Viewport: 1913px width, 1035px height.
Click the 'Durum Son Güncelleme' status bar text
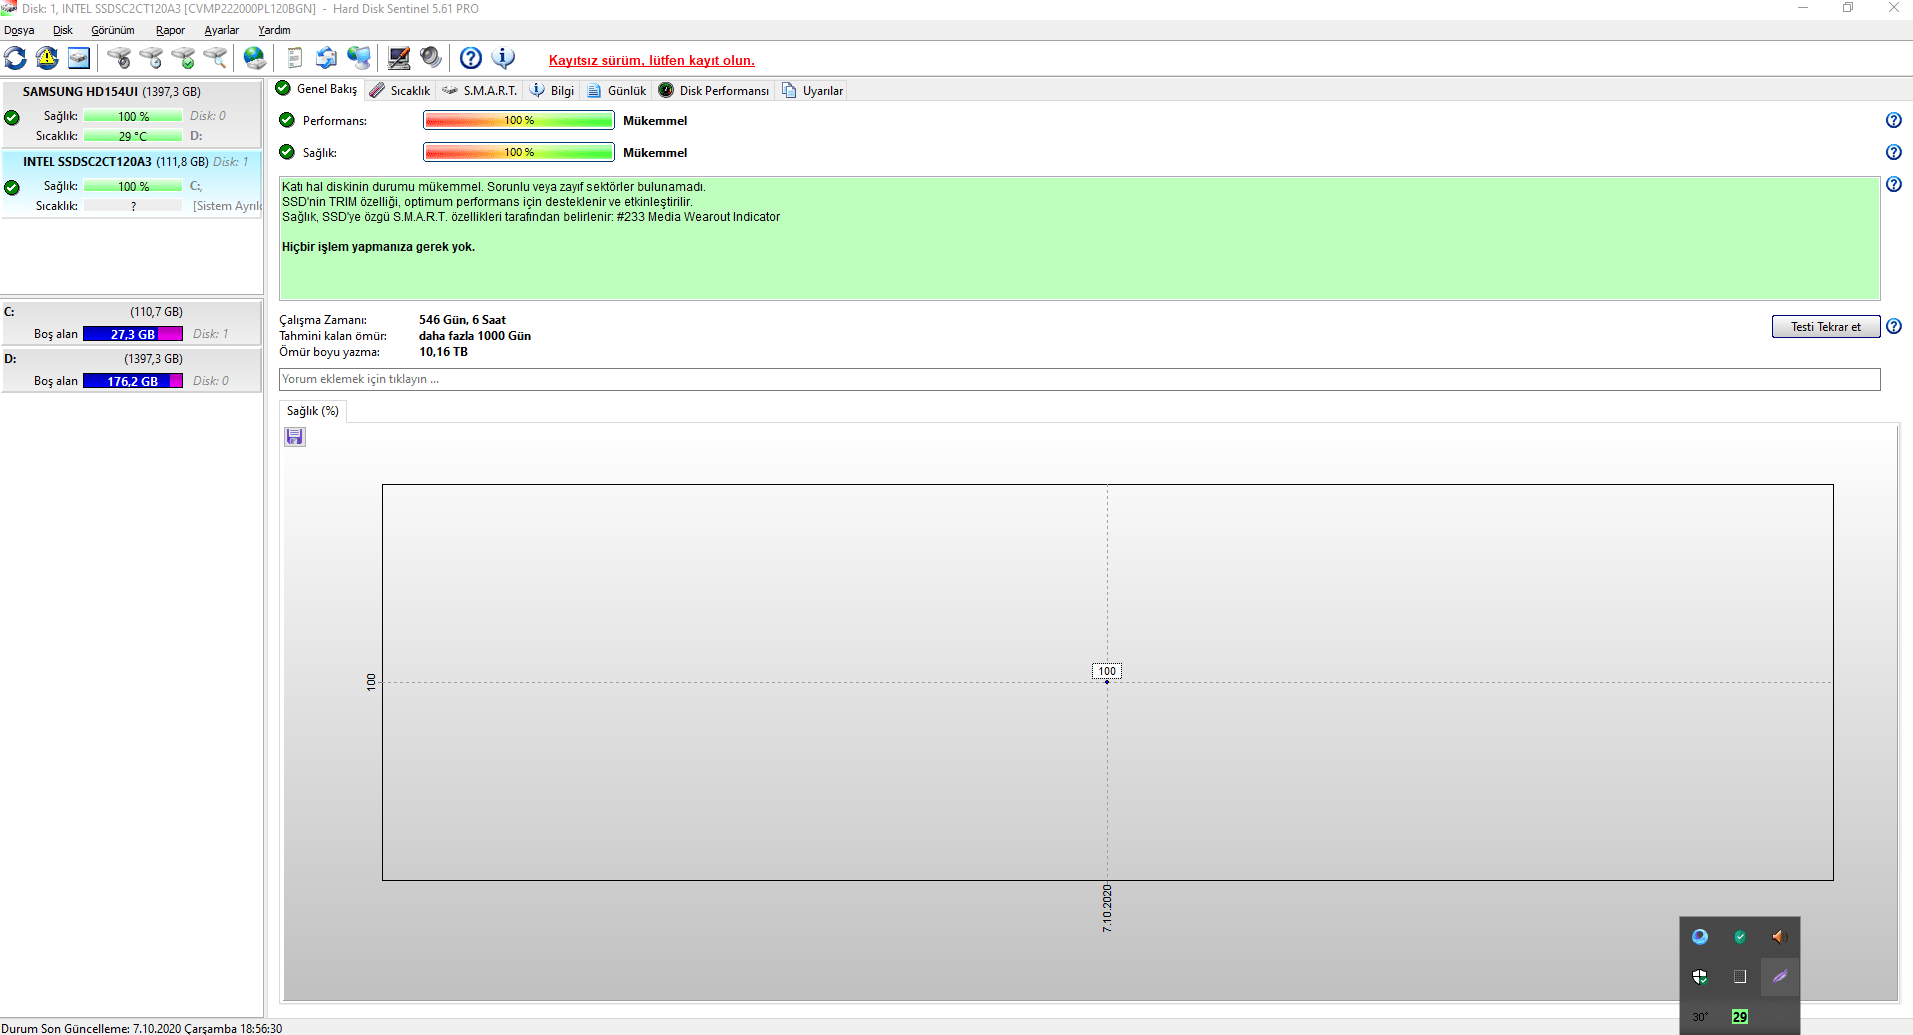(142, 1028)
